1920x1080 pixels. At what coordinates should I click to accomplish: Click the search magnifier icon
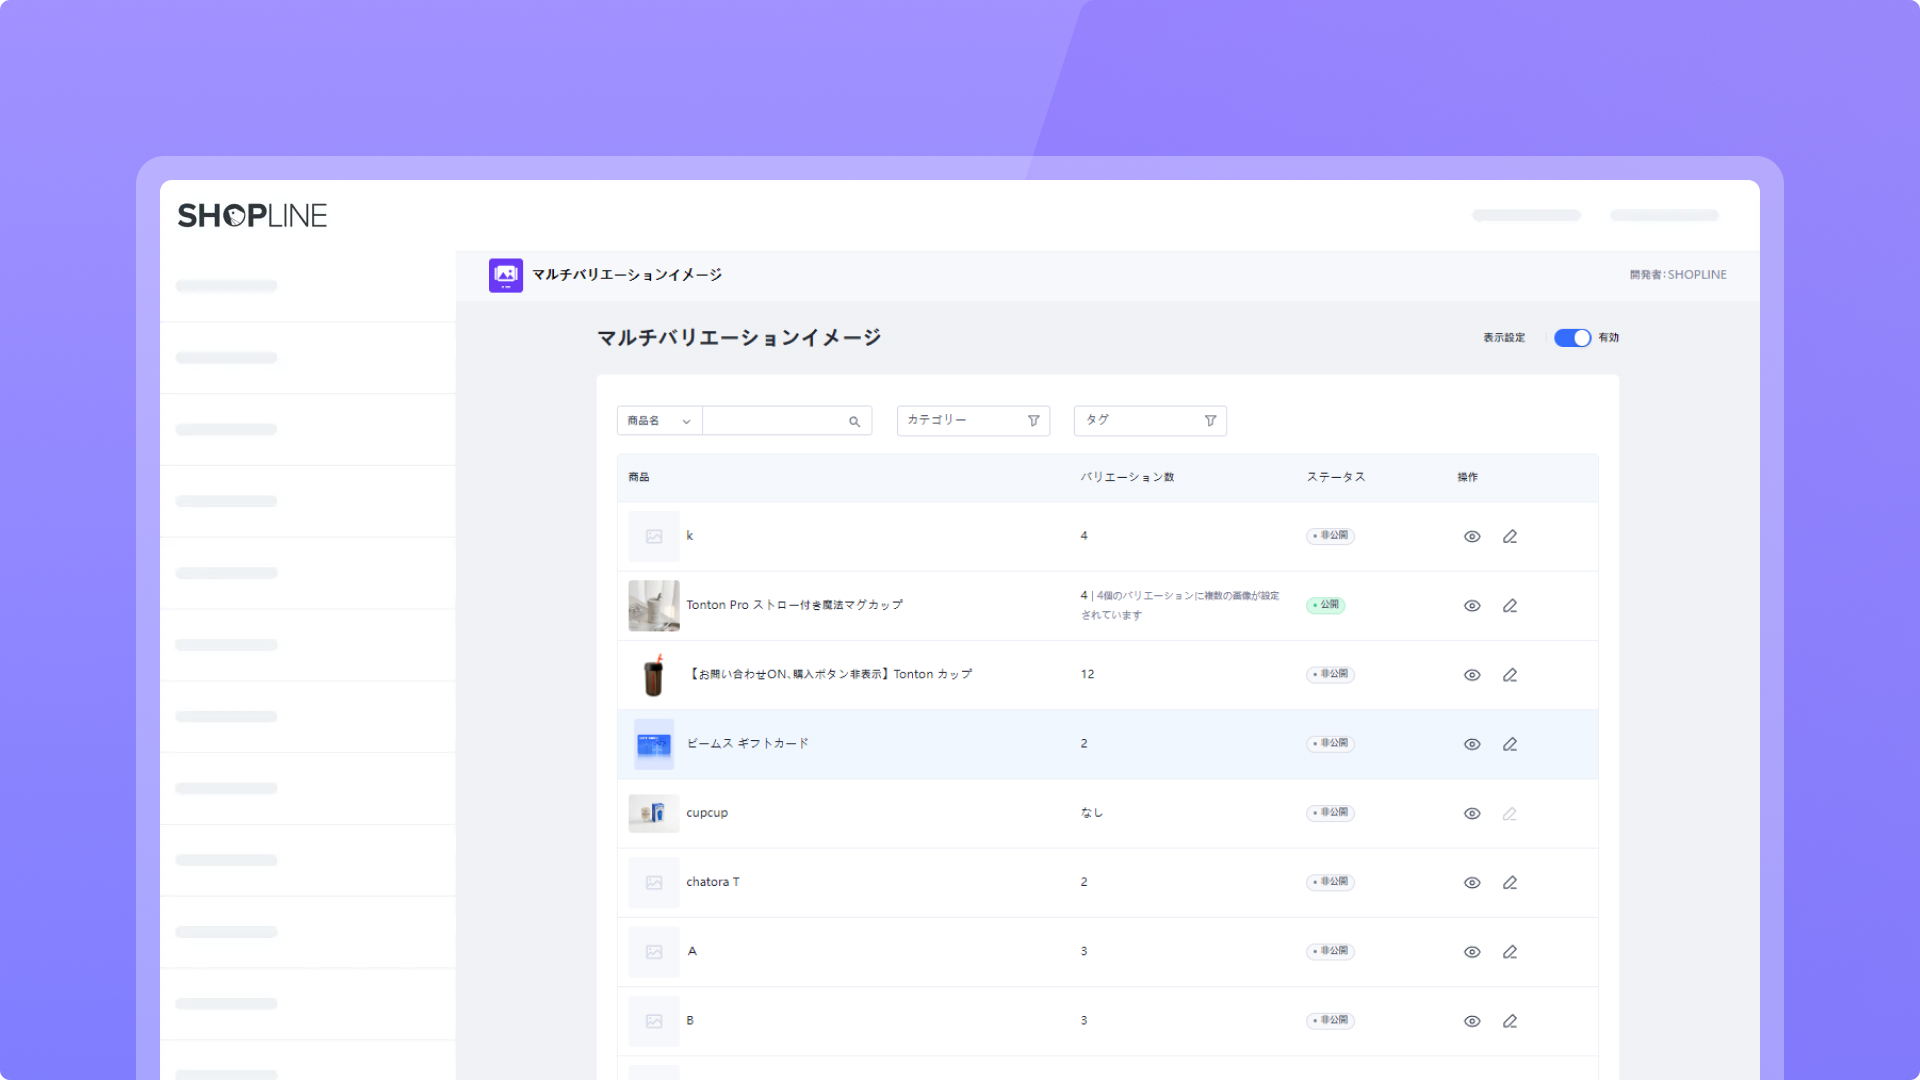854,421
